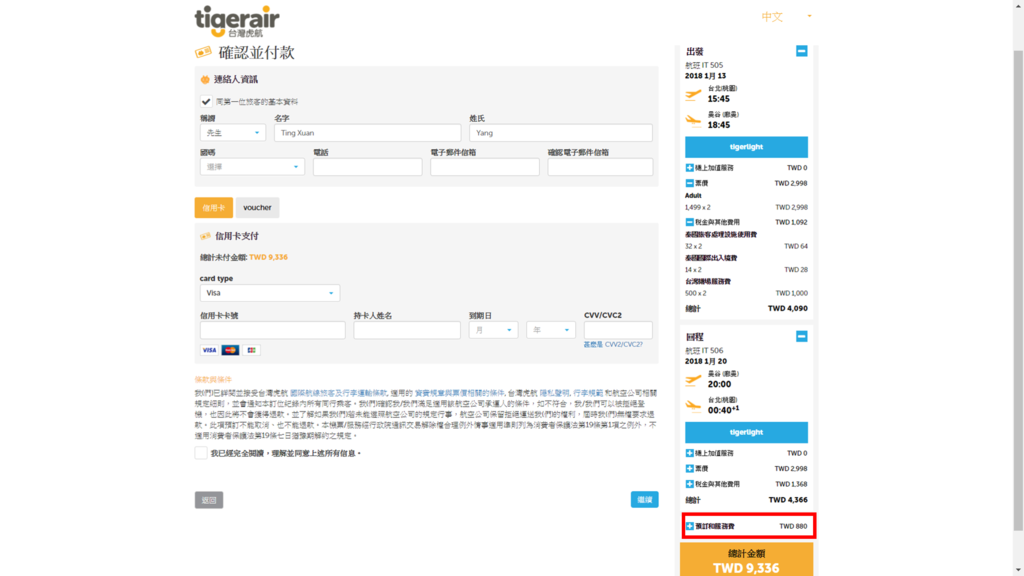The width and height of the screenshot is (1024, 576).
Task: Click the 14 x 2 TWD 28 fee line
Action: [x=746, y=270]
